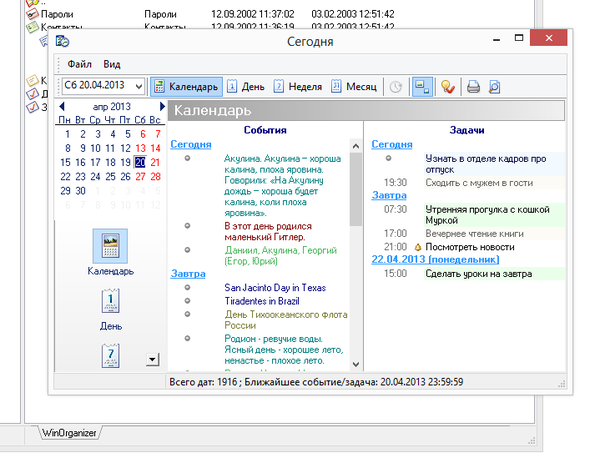Click the lightbulb checkmark icon

[447, 87]
